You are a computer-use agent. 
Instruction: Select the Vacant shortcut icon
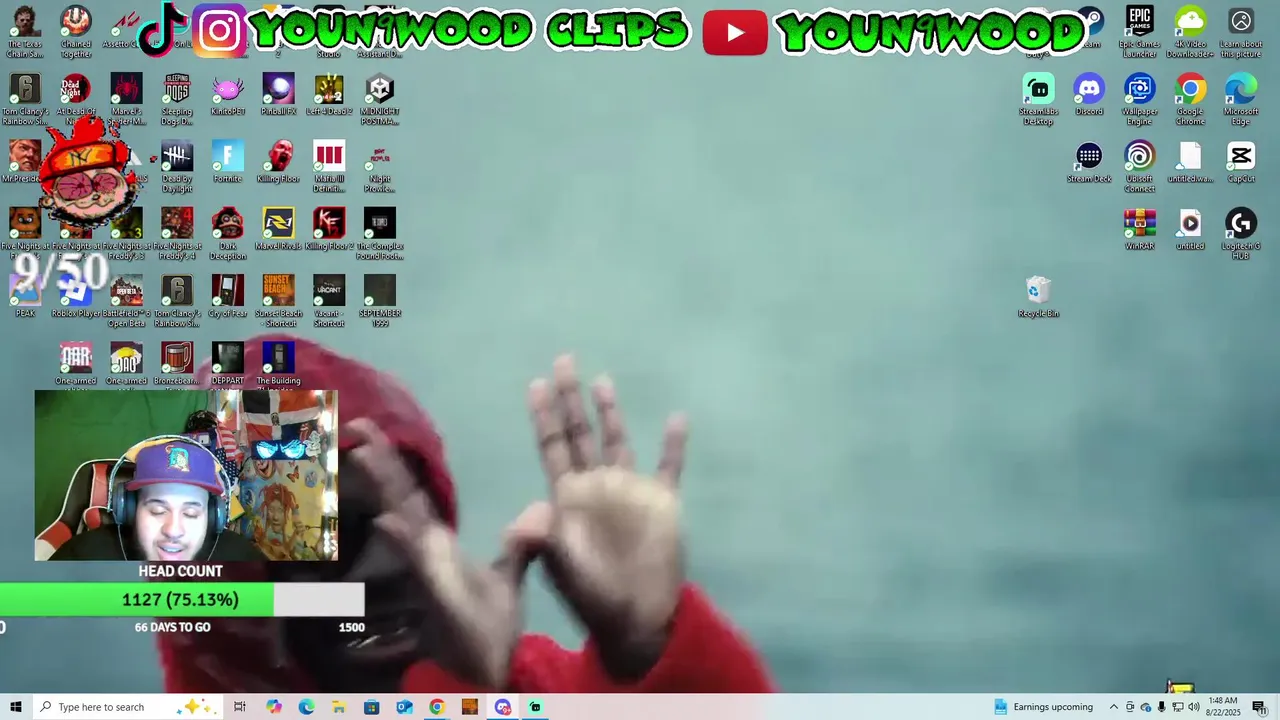[x=329, y=300]
